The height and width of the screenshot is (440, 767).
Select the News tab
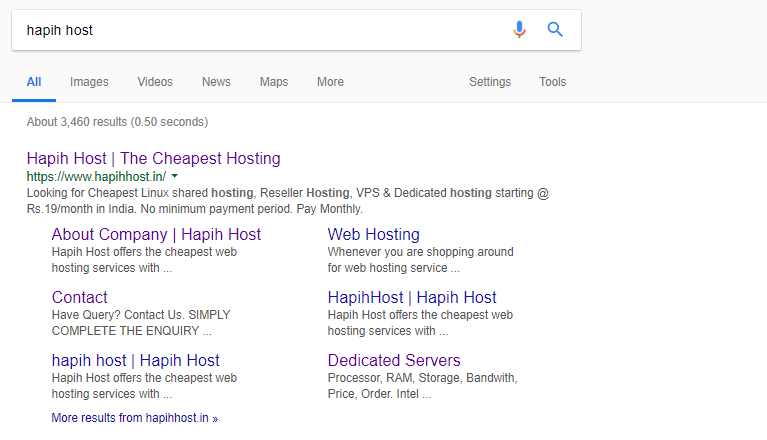[216, 82]
